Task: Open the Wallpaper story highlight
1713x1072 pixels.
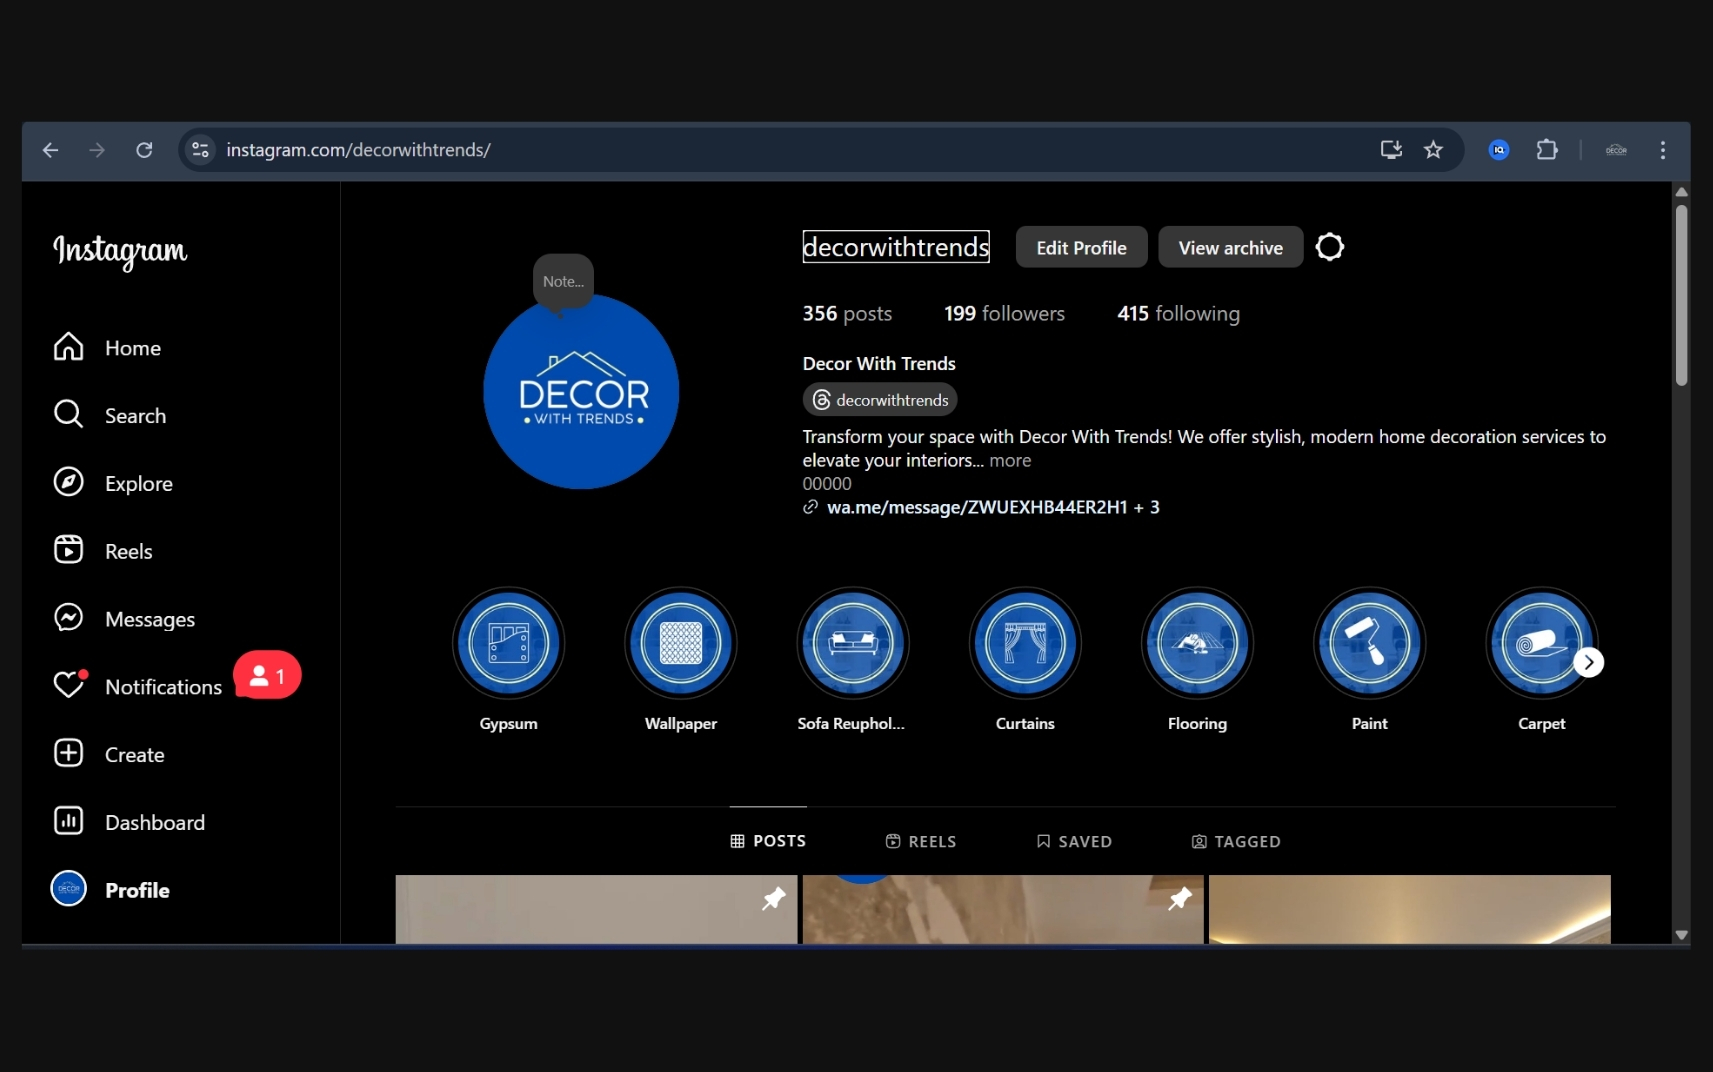Action: point(681,643)
